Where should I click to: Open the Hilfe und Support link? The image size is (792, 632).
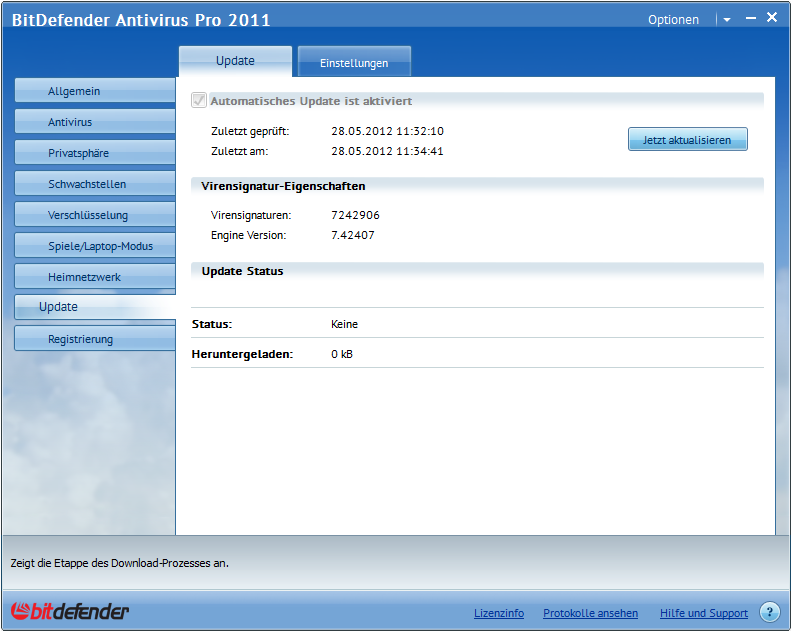pos(704,613)
